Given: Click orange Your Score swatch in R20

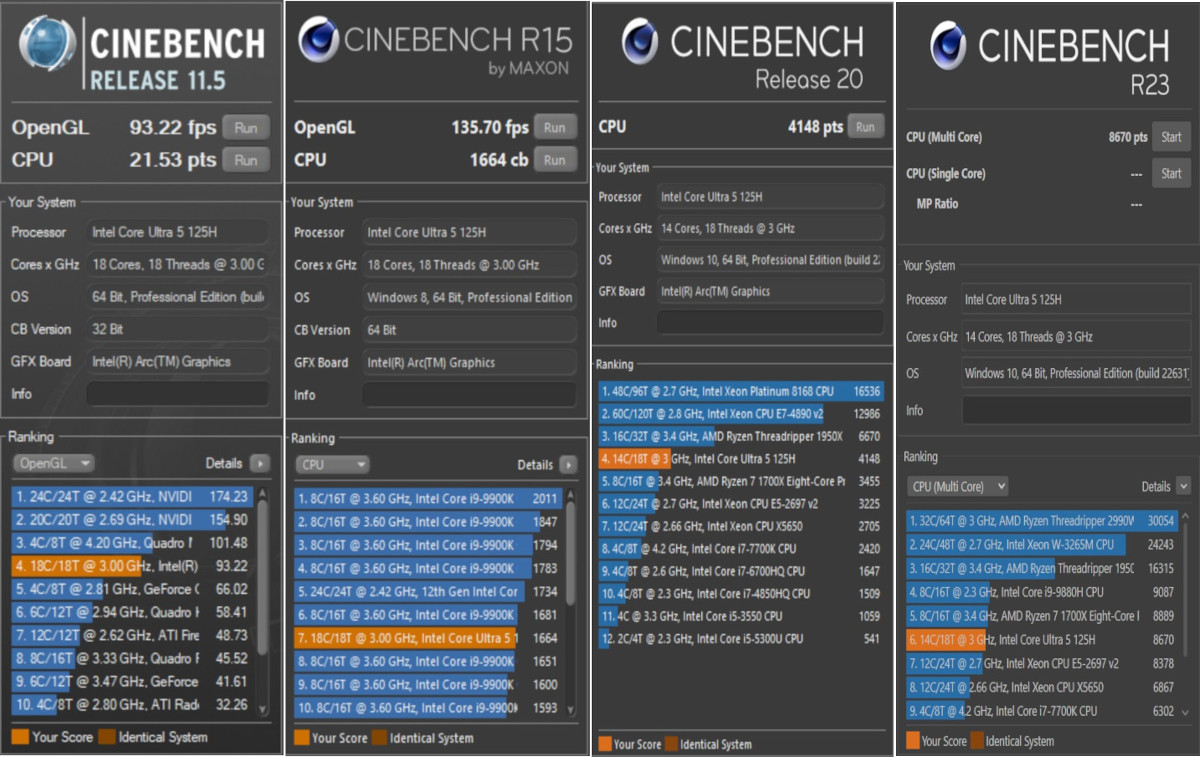Looking at the screenshot, I should [x=604, y=744].
